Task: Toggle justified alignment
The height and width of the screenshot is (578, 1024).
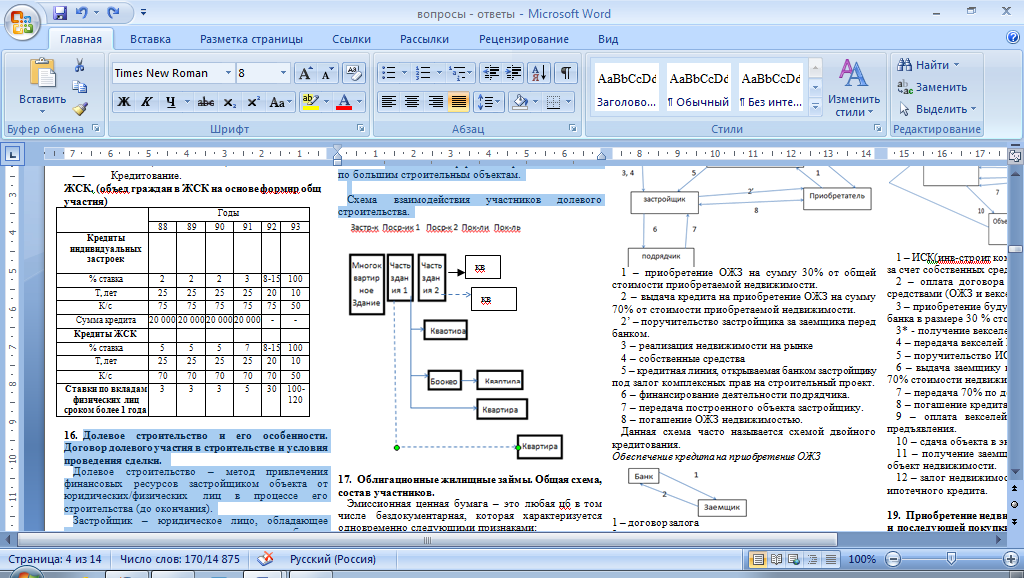Action: (x=459, y=102)
